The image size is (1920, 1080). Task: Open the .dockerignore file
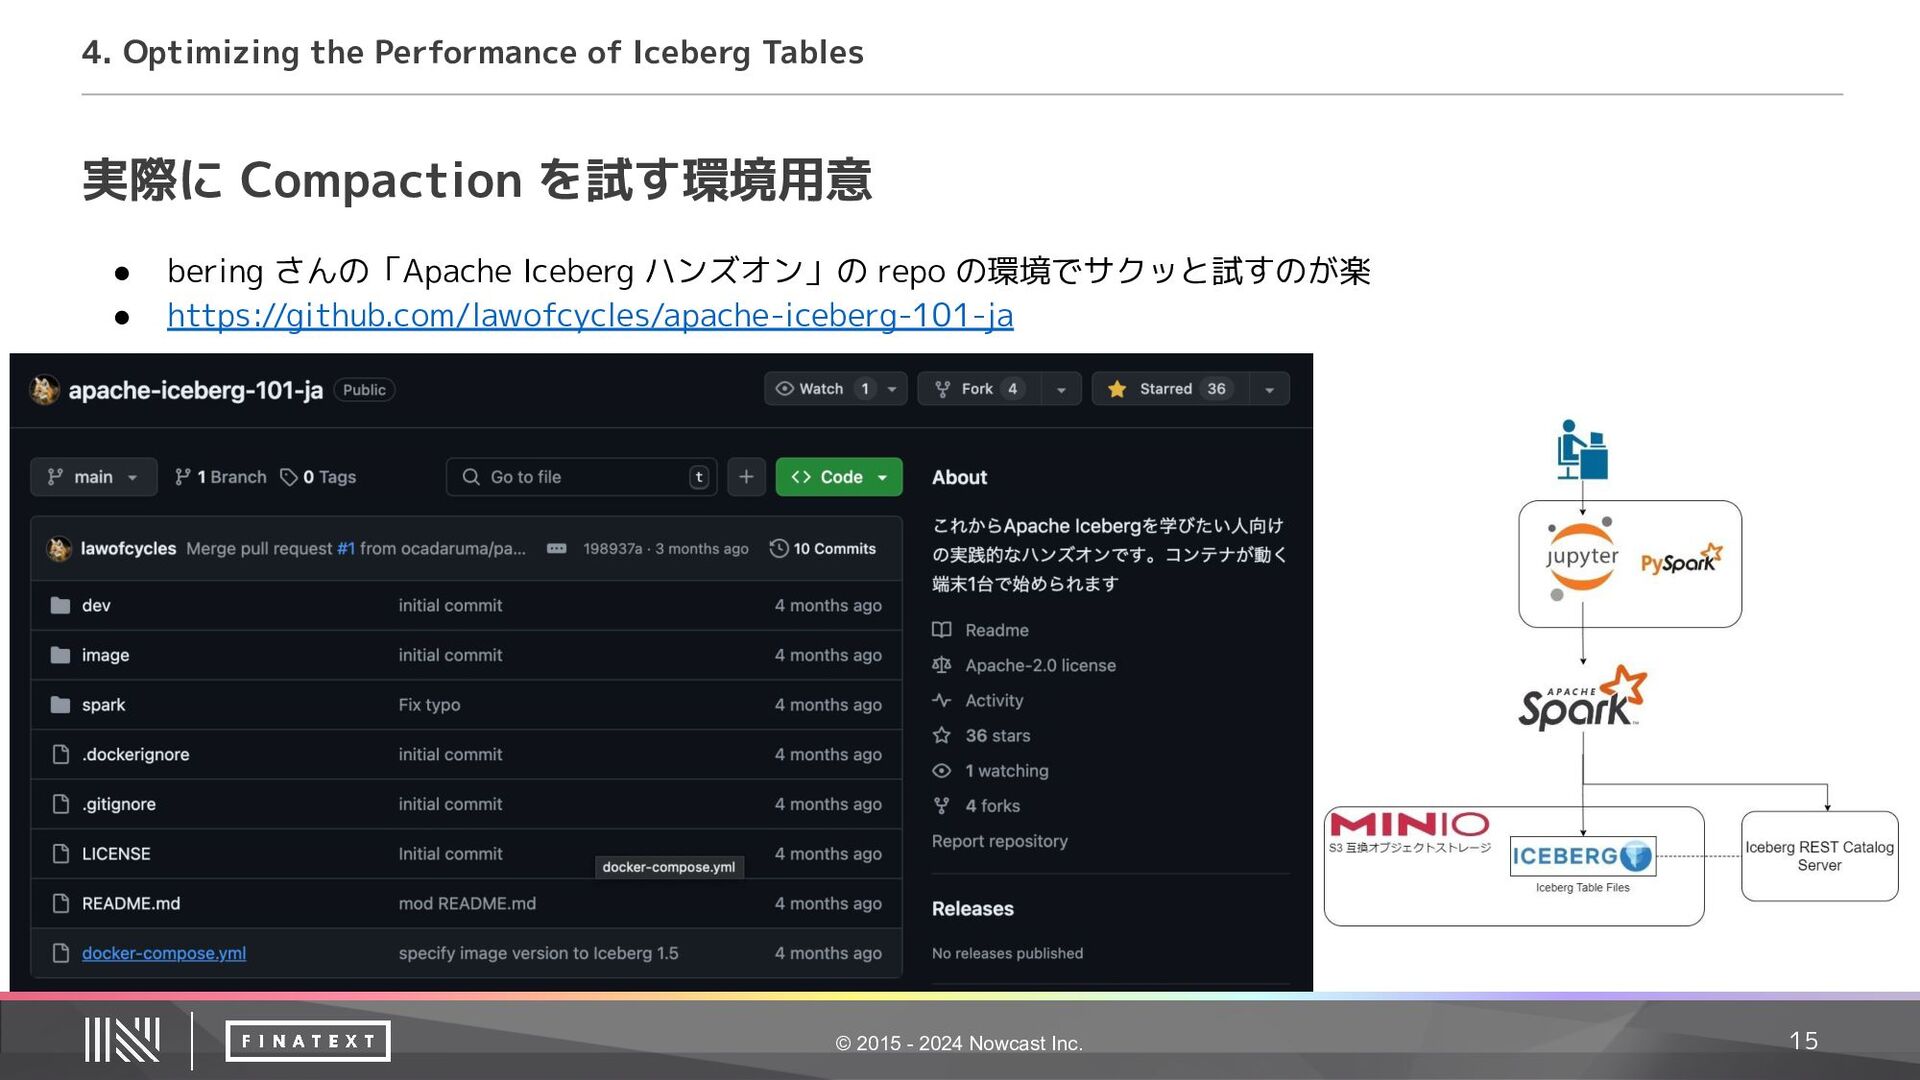(x=135, y=754)
